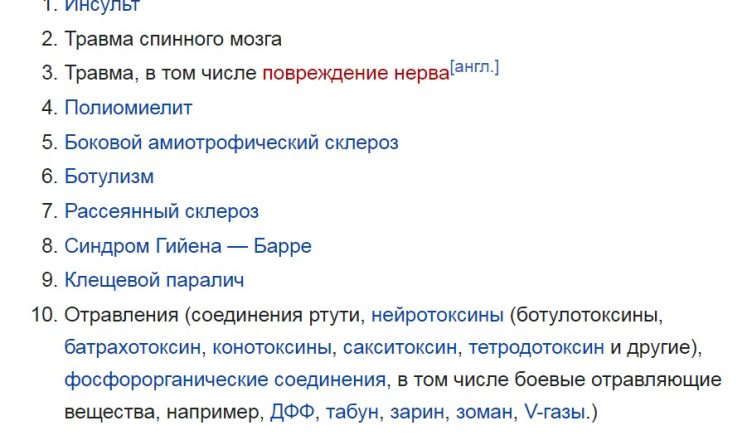Open the Боковой амиотрофический склероз link
The height and width of the screenshot is (440, 752).
231,143
